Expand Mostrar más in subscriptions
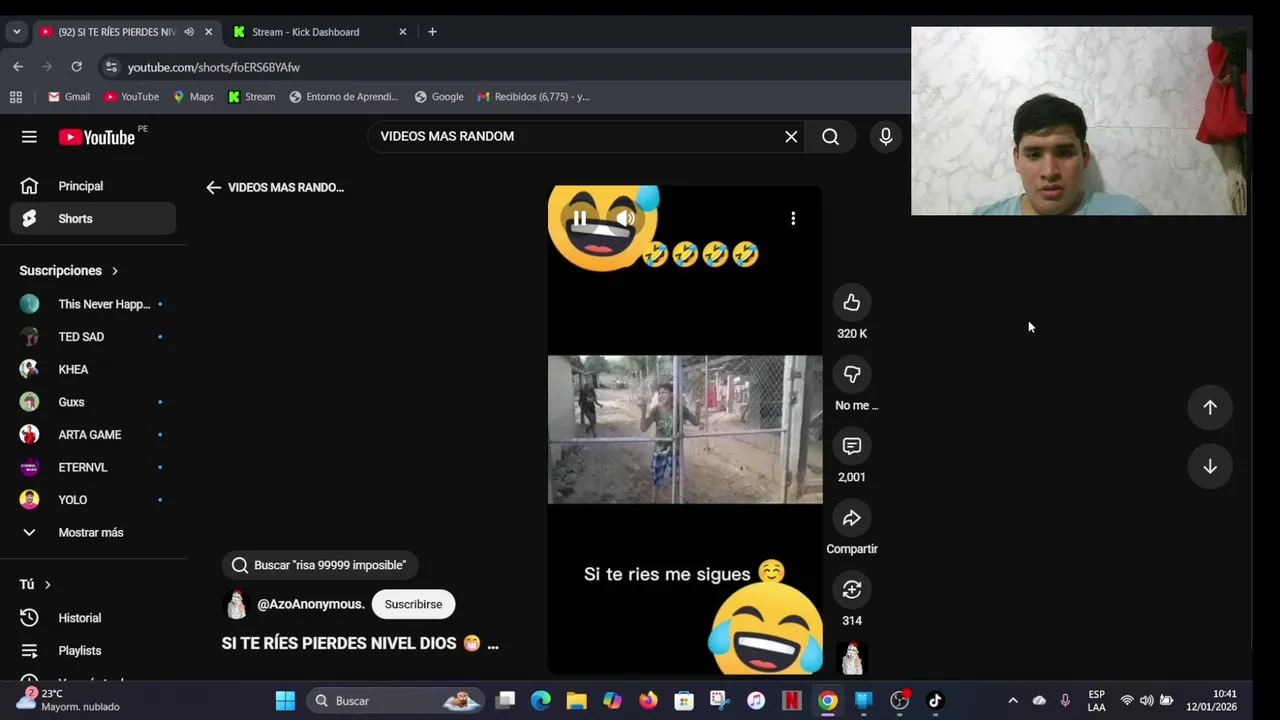 93,533
